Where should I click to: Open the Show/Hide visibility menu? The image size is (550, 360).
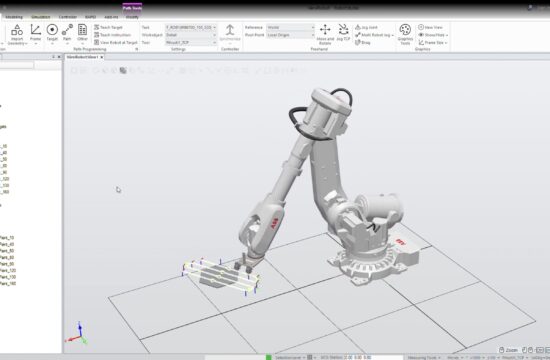click(x=433, y=35)
